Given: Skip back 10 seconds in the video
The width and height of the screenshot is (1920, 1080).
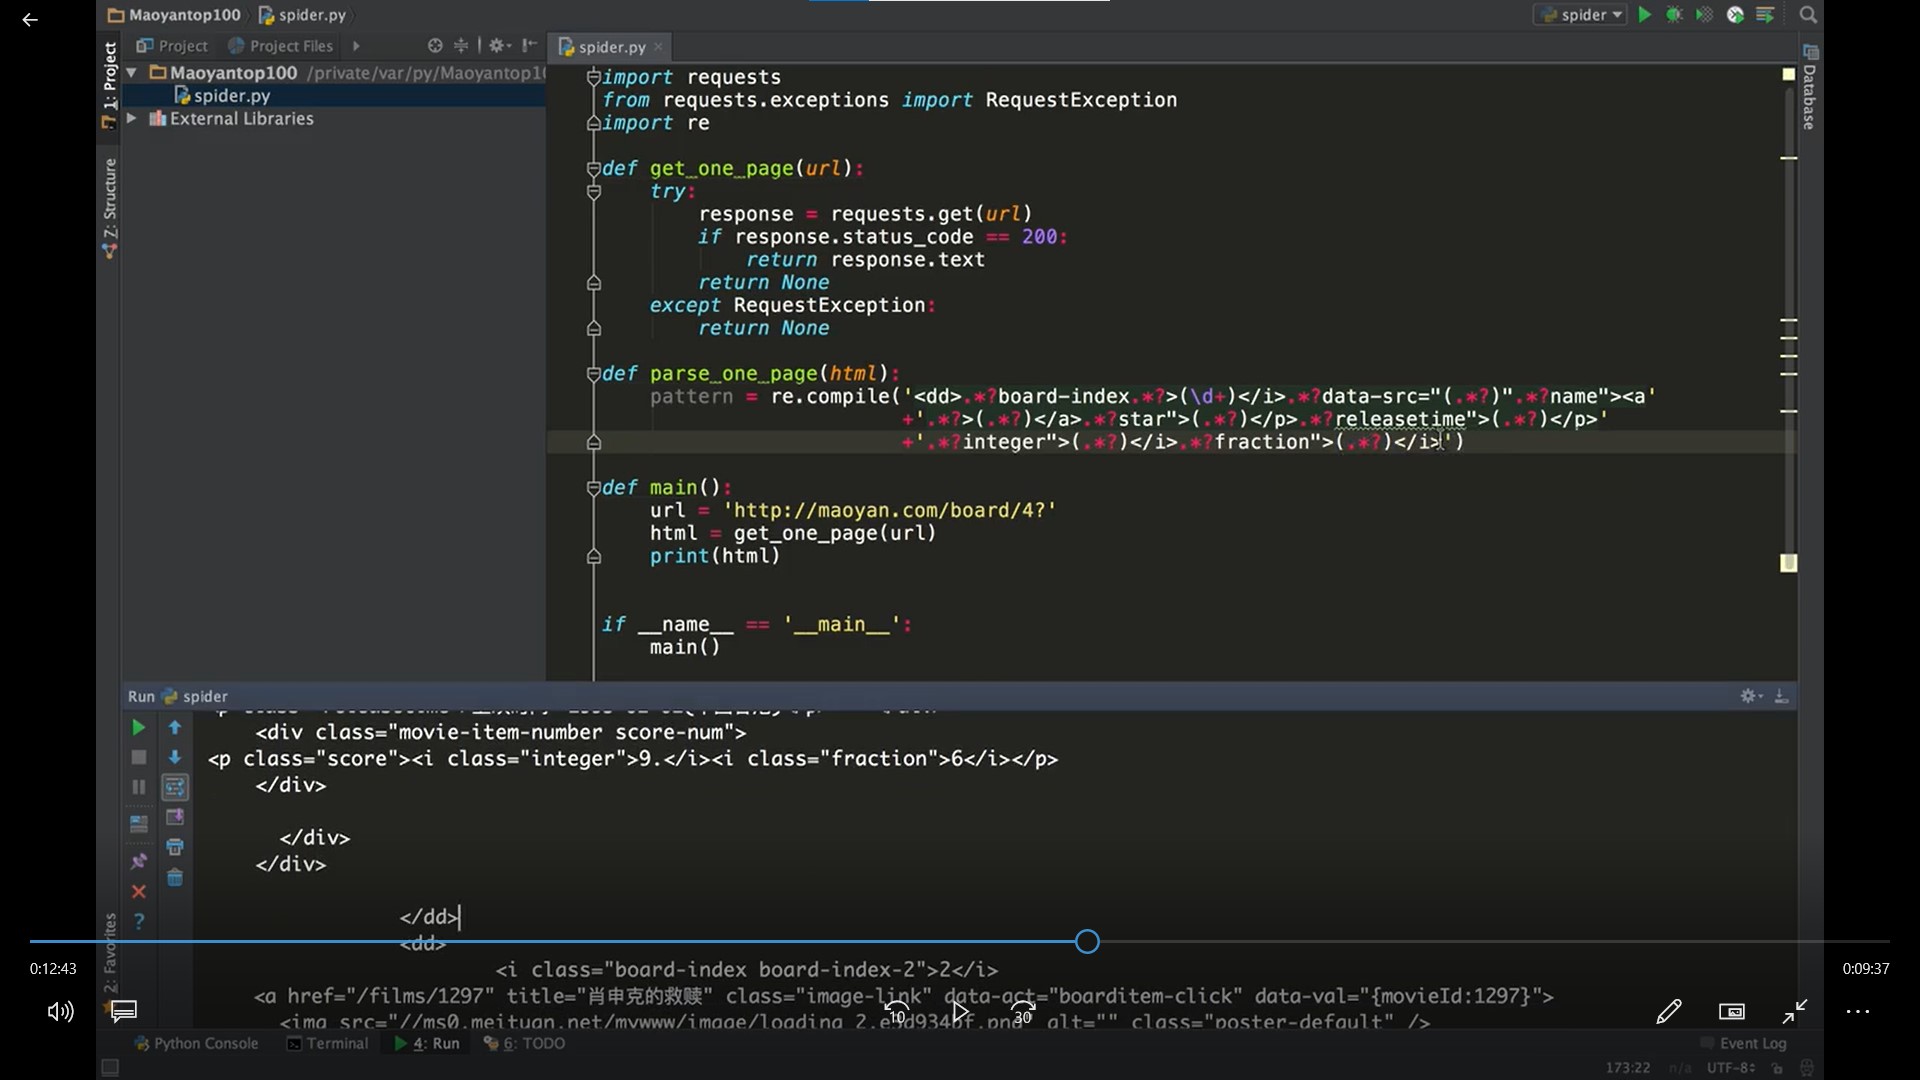Looking at the screenshot, I should tap(897, 1012).
